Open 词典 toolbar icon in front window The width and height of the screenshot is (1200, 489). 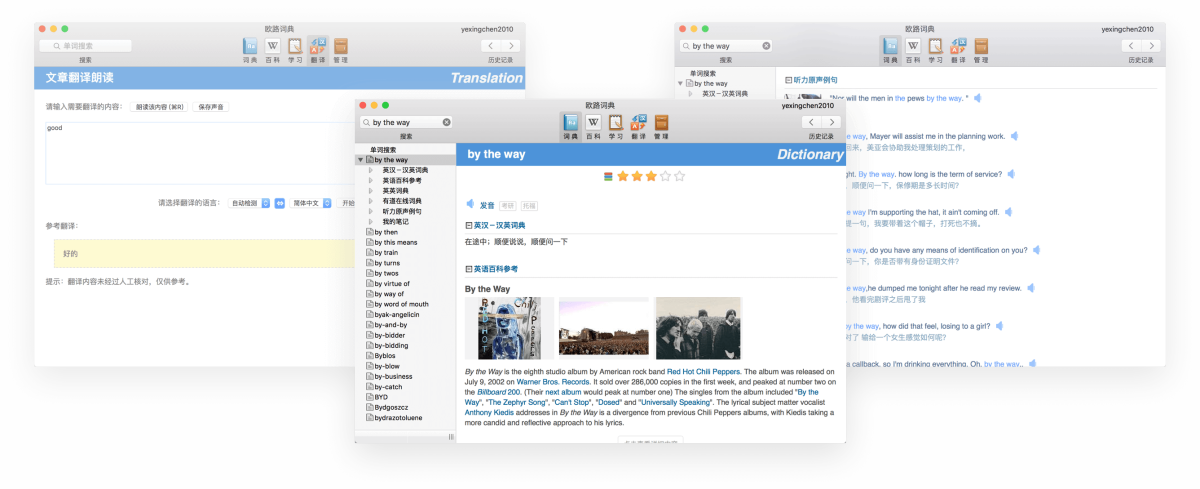[569, 122]
